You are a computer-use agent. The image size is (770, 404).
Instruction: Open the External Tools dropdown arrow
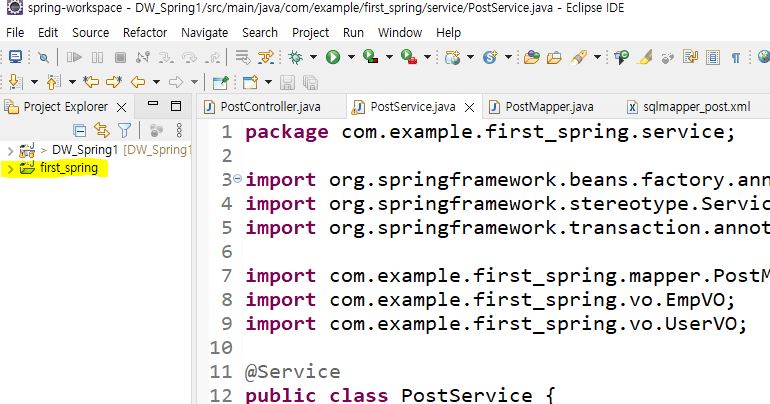tap(427, 57)
